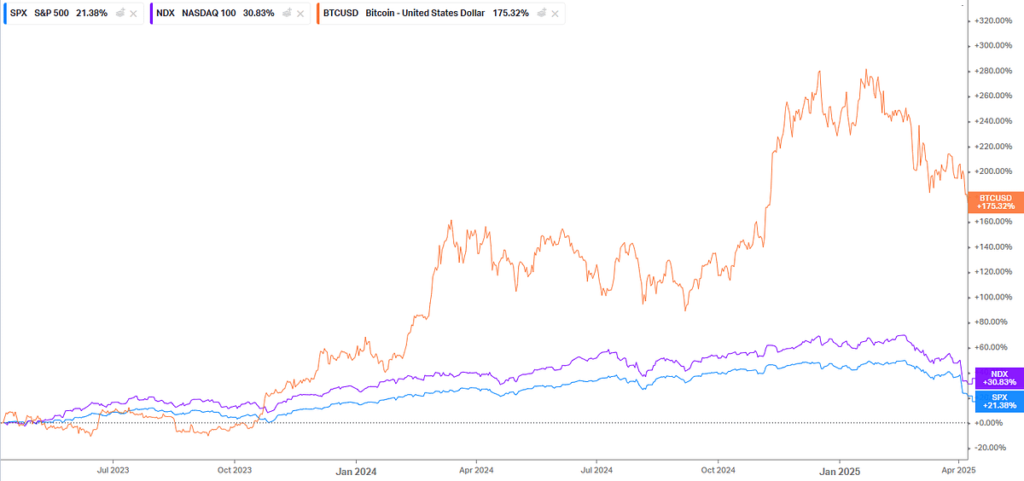The width and height of the screenshot is (1024, 481).
Task: Click the purple NDX +30.83% axis tag
Action: coord(993,378)
